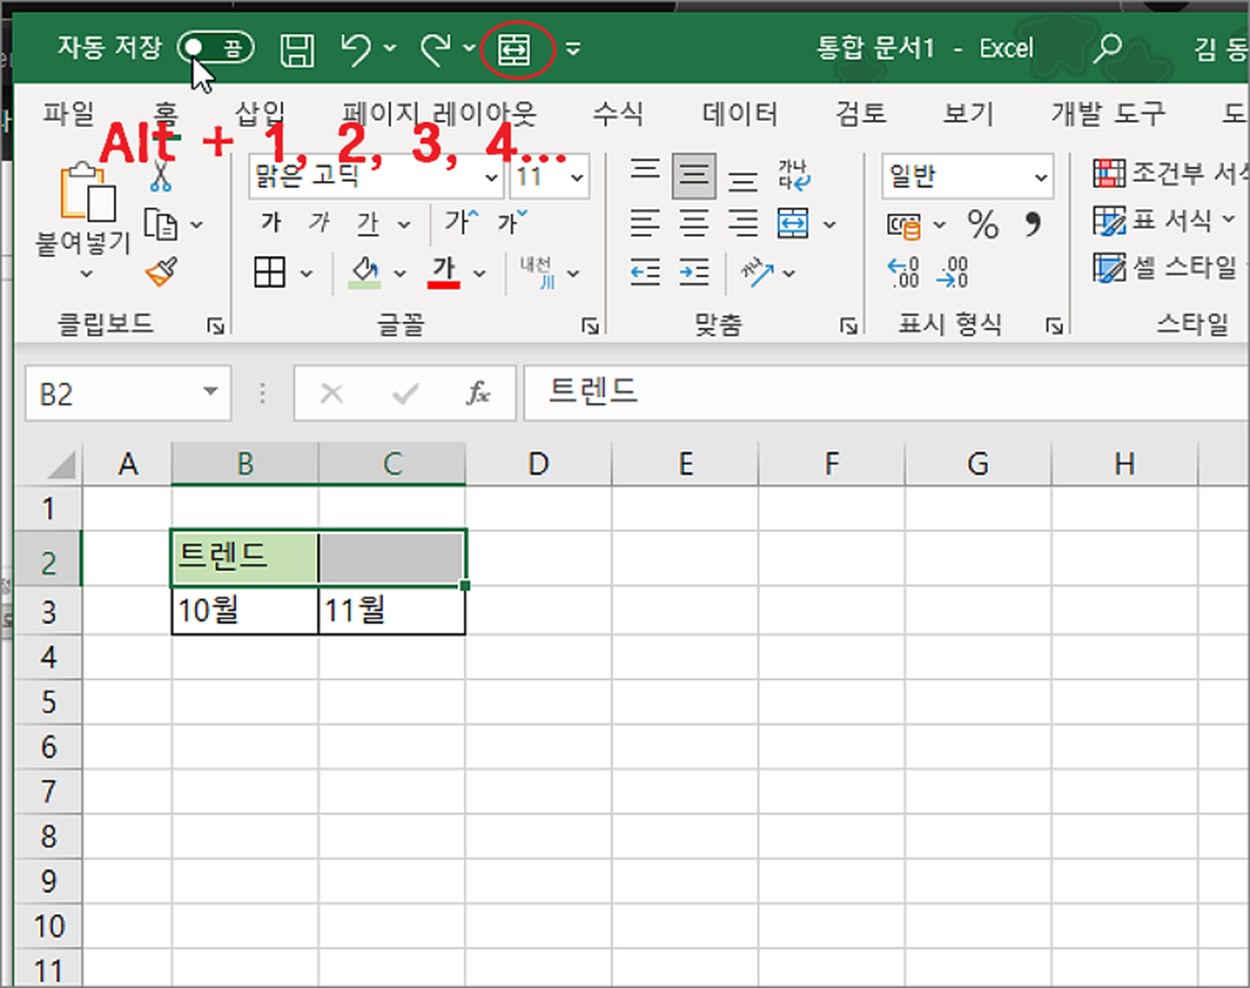Open the Font Color dropdown arrow
Screen dimensions: 1250x988
point(479,273)
